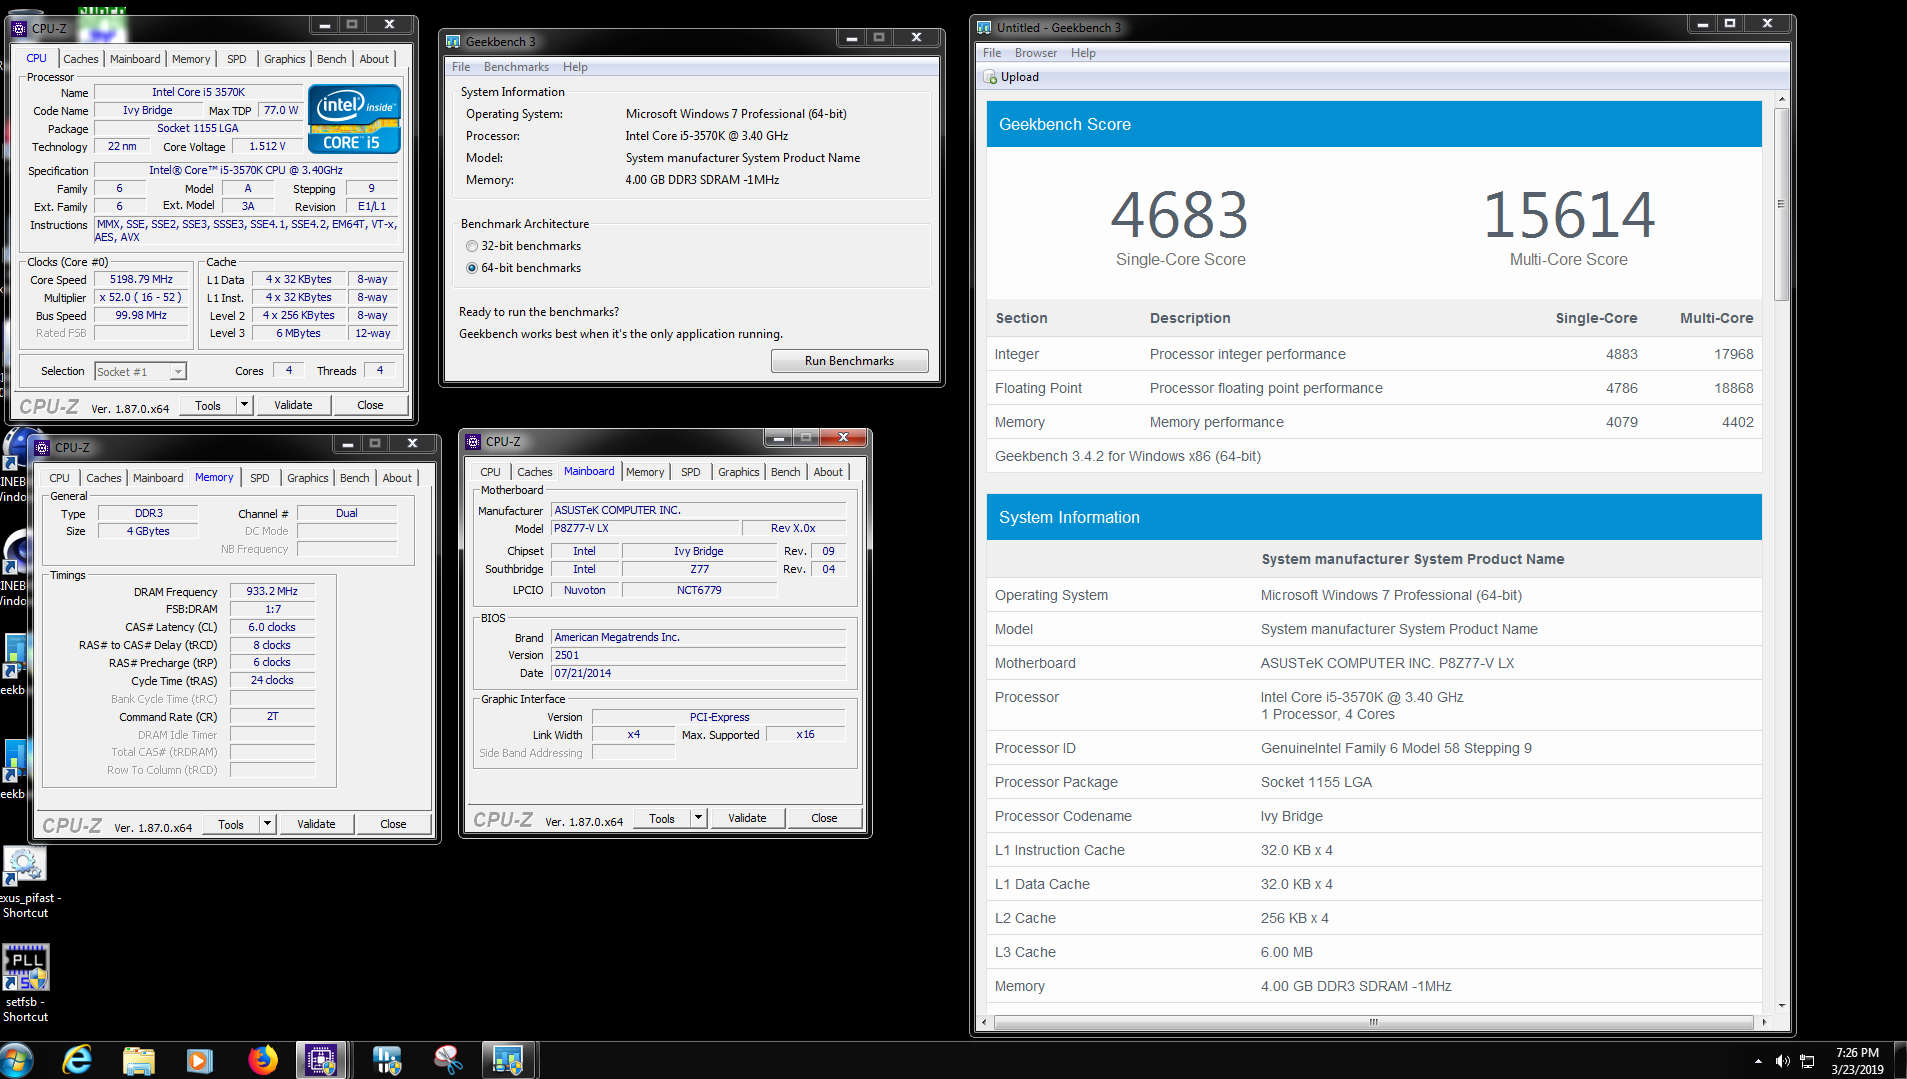Expand Tools dropdown arrow in CPU-Z Mainboard window
This screenshot has width=1907, height=1079.
click(x=698, y=818)
